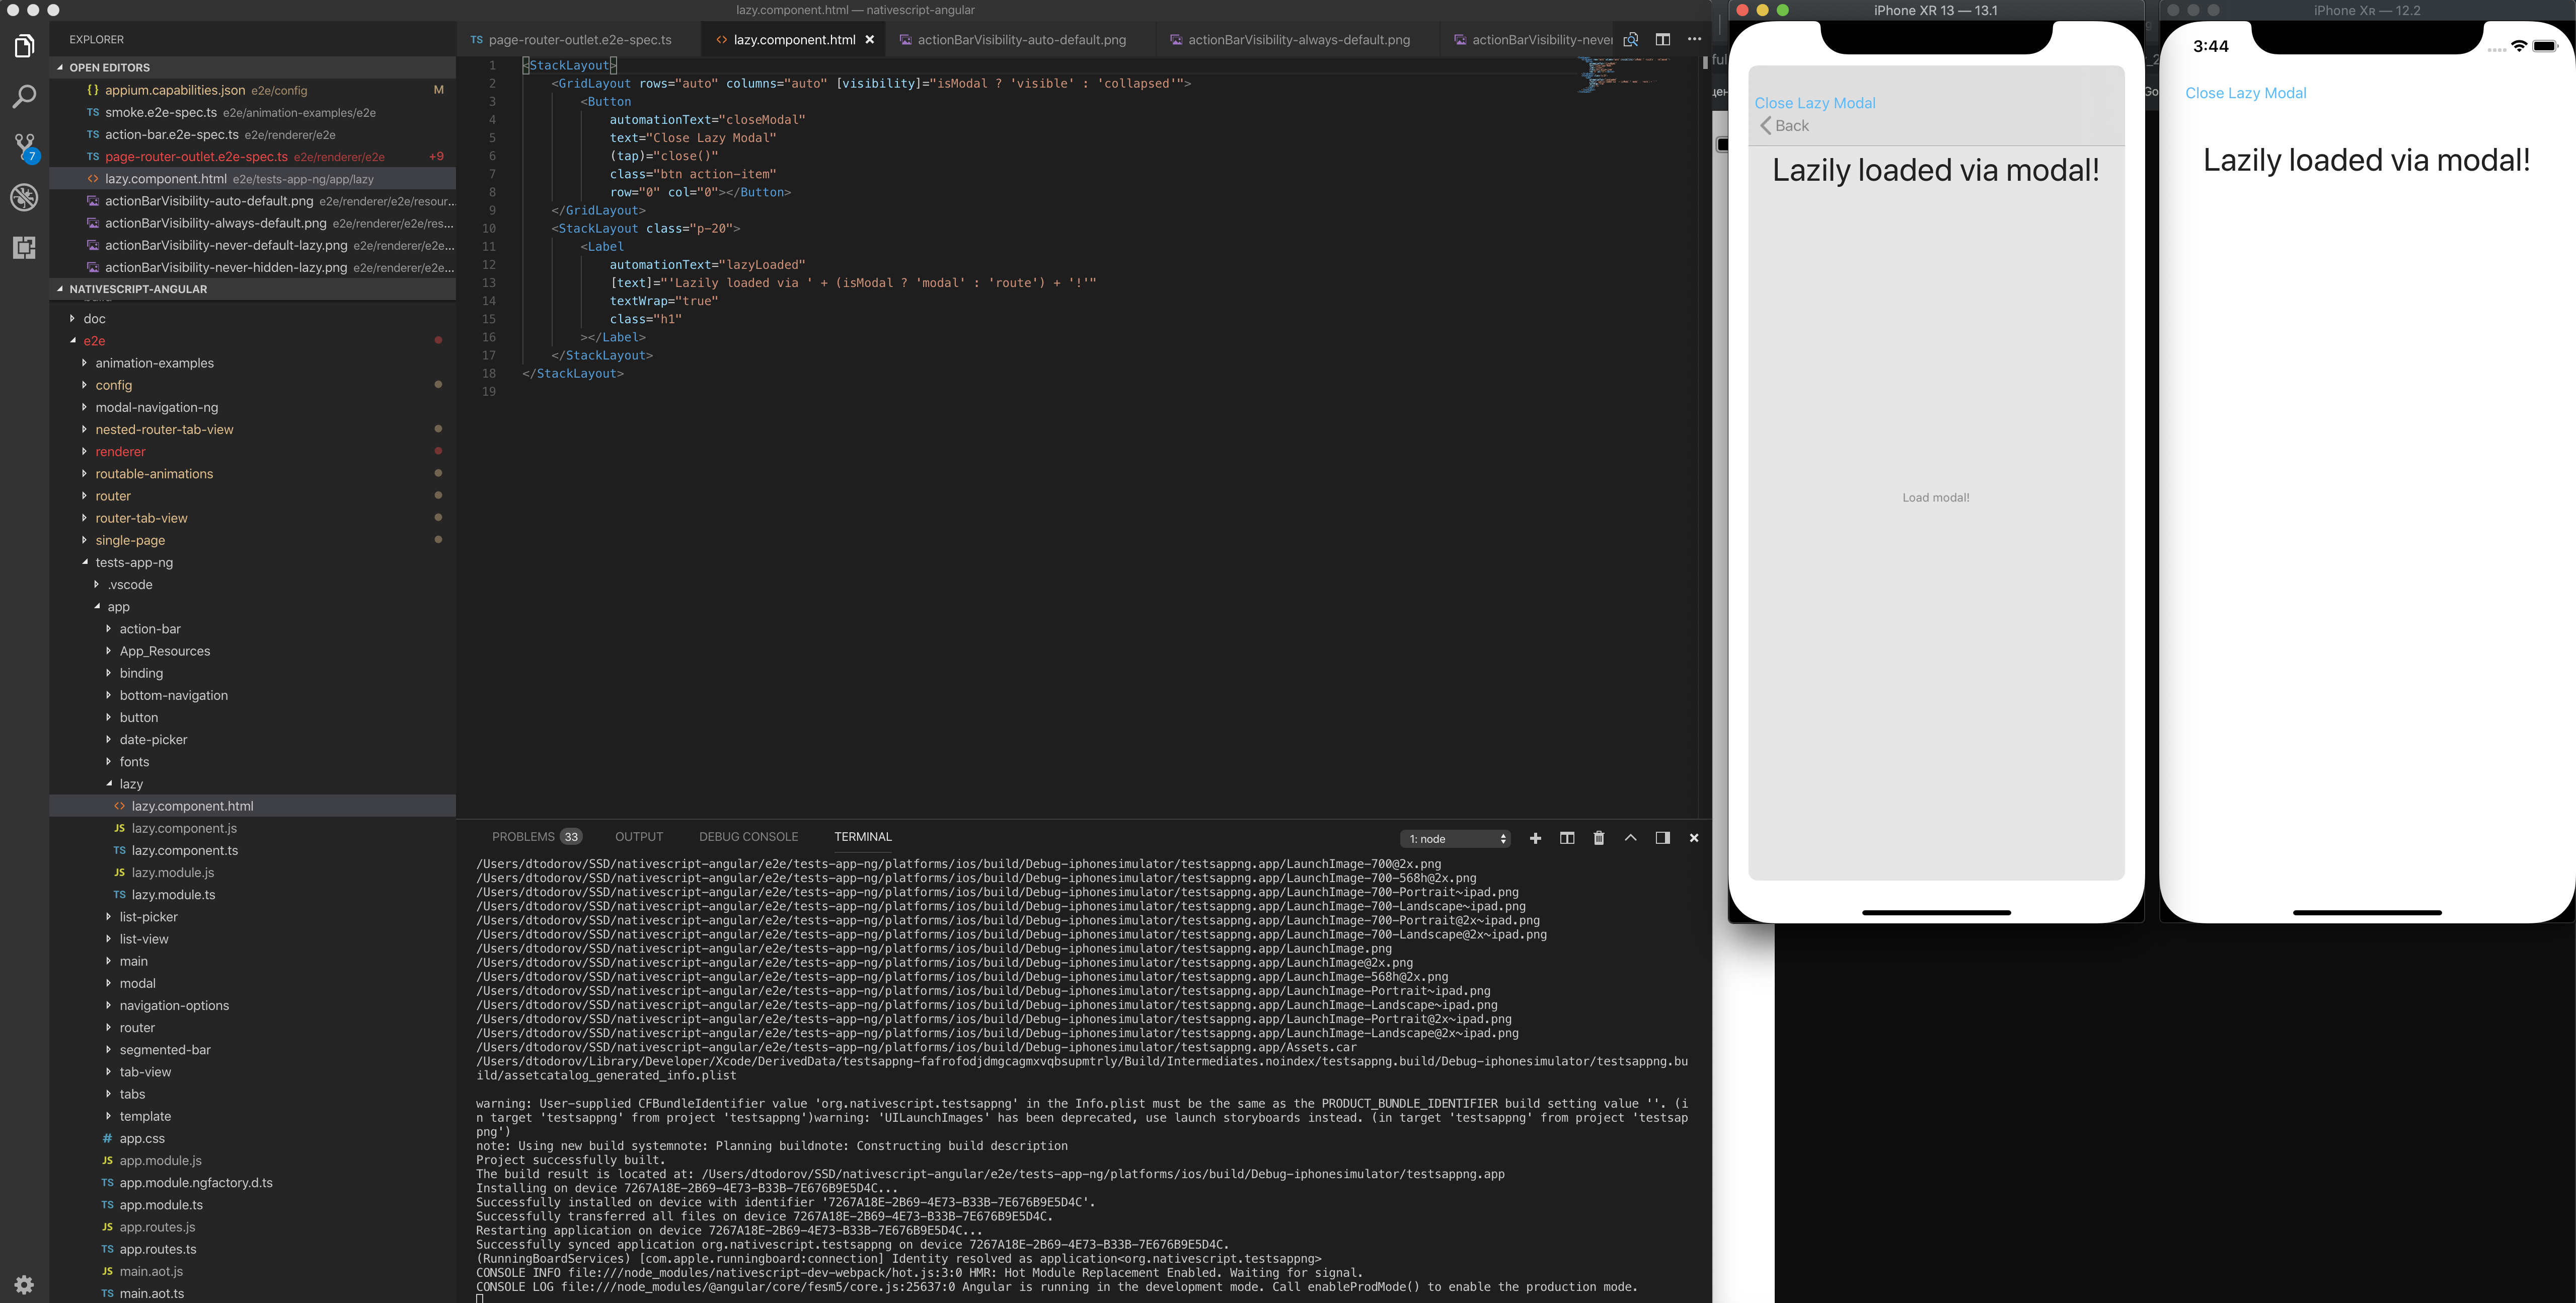Kill terminal with the trash icon
Viewport: 2576px width, 1303px height.
point(1598,838)
